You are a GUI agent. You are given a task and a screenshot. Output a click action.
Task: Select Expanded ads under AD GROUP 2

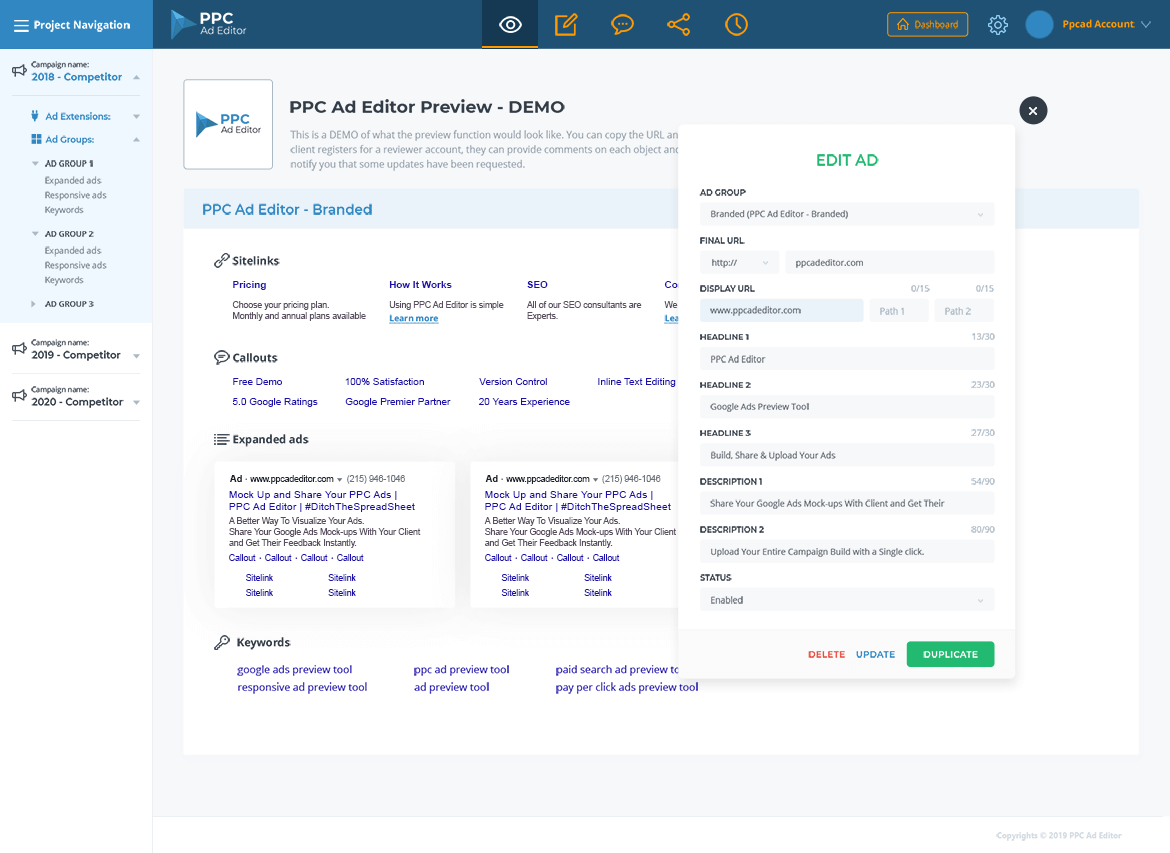coord(72,251)
